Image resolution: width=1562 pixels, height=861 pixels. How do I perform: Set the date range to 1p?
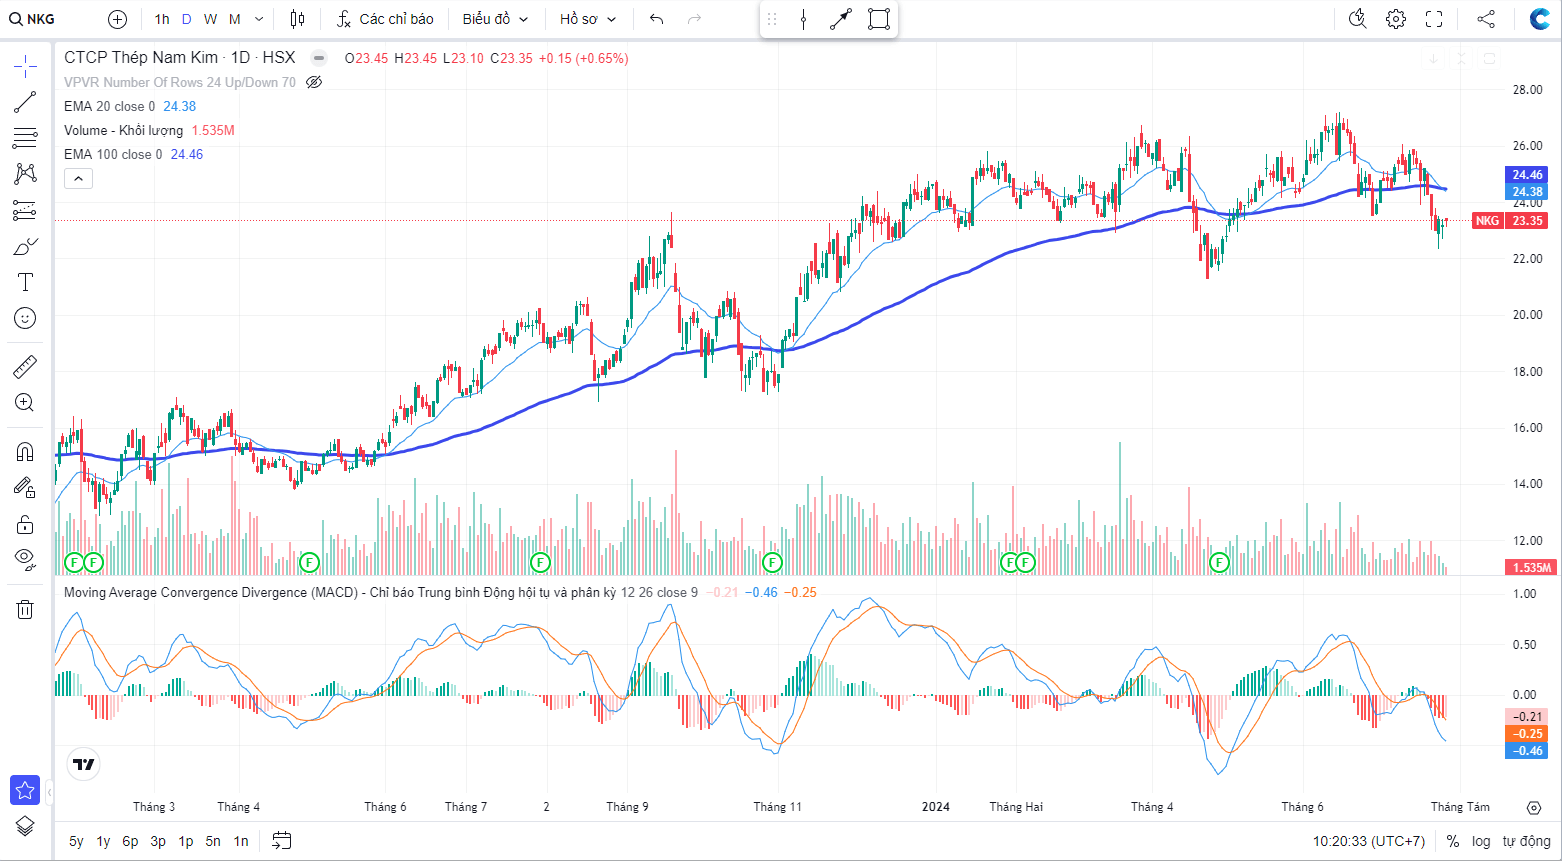pos(185,841)
